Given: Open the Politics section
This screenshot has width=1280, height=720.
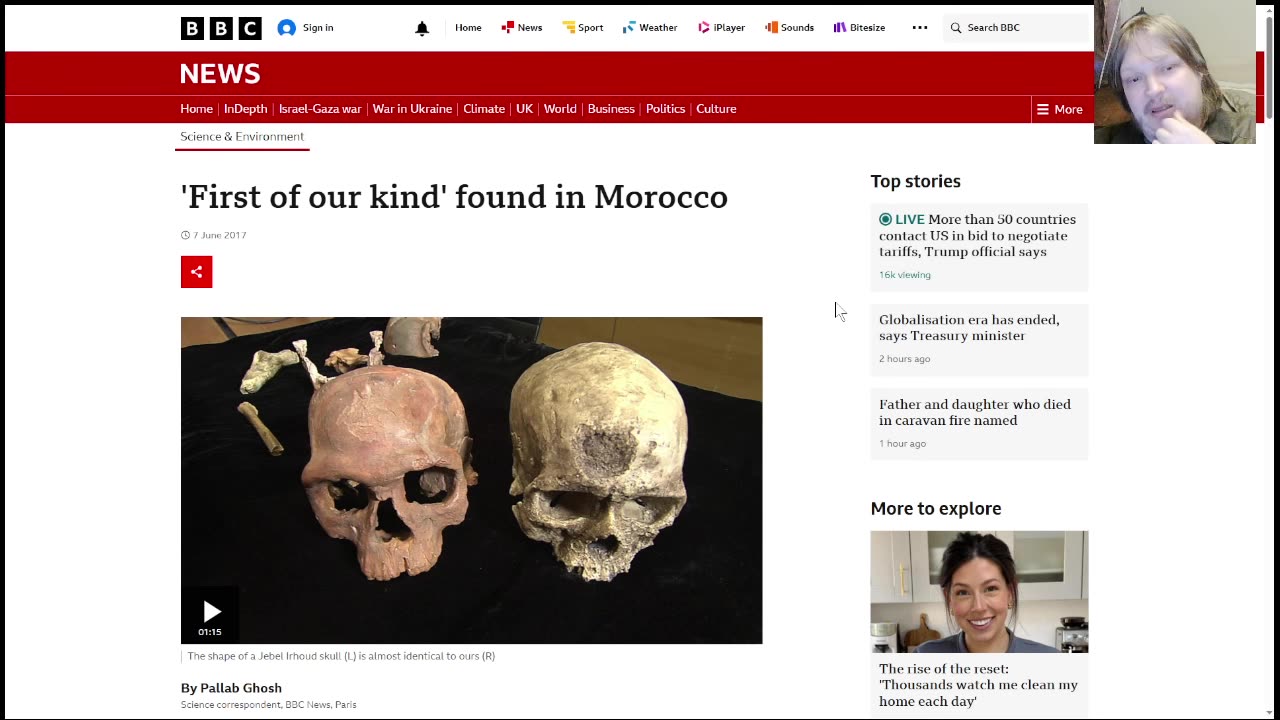Looking at the screenshot, I should point(665,109).
